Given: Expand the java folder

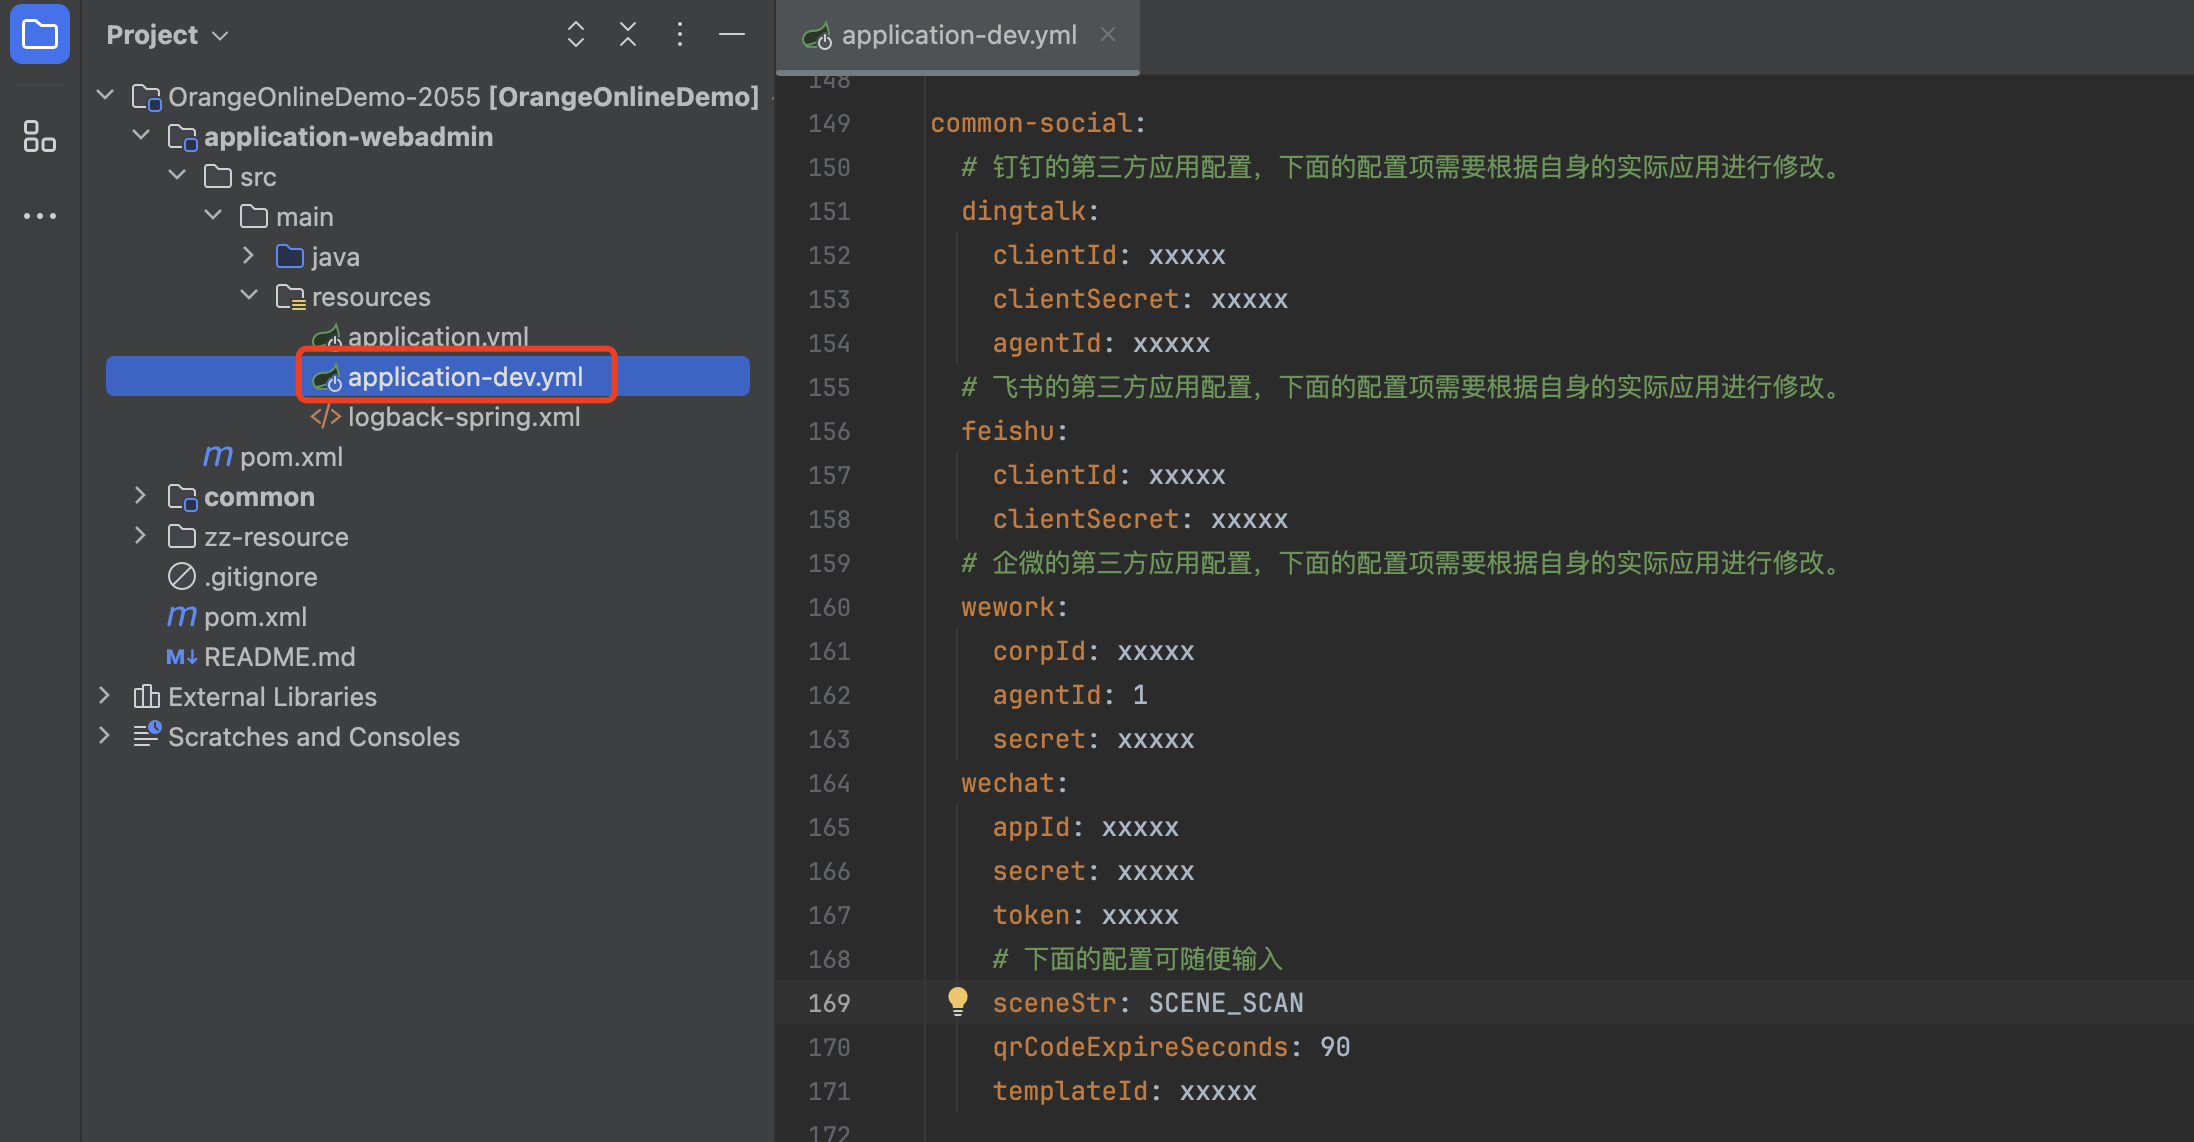Looking at the screenshot, I should [249, 256].
